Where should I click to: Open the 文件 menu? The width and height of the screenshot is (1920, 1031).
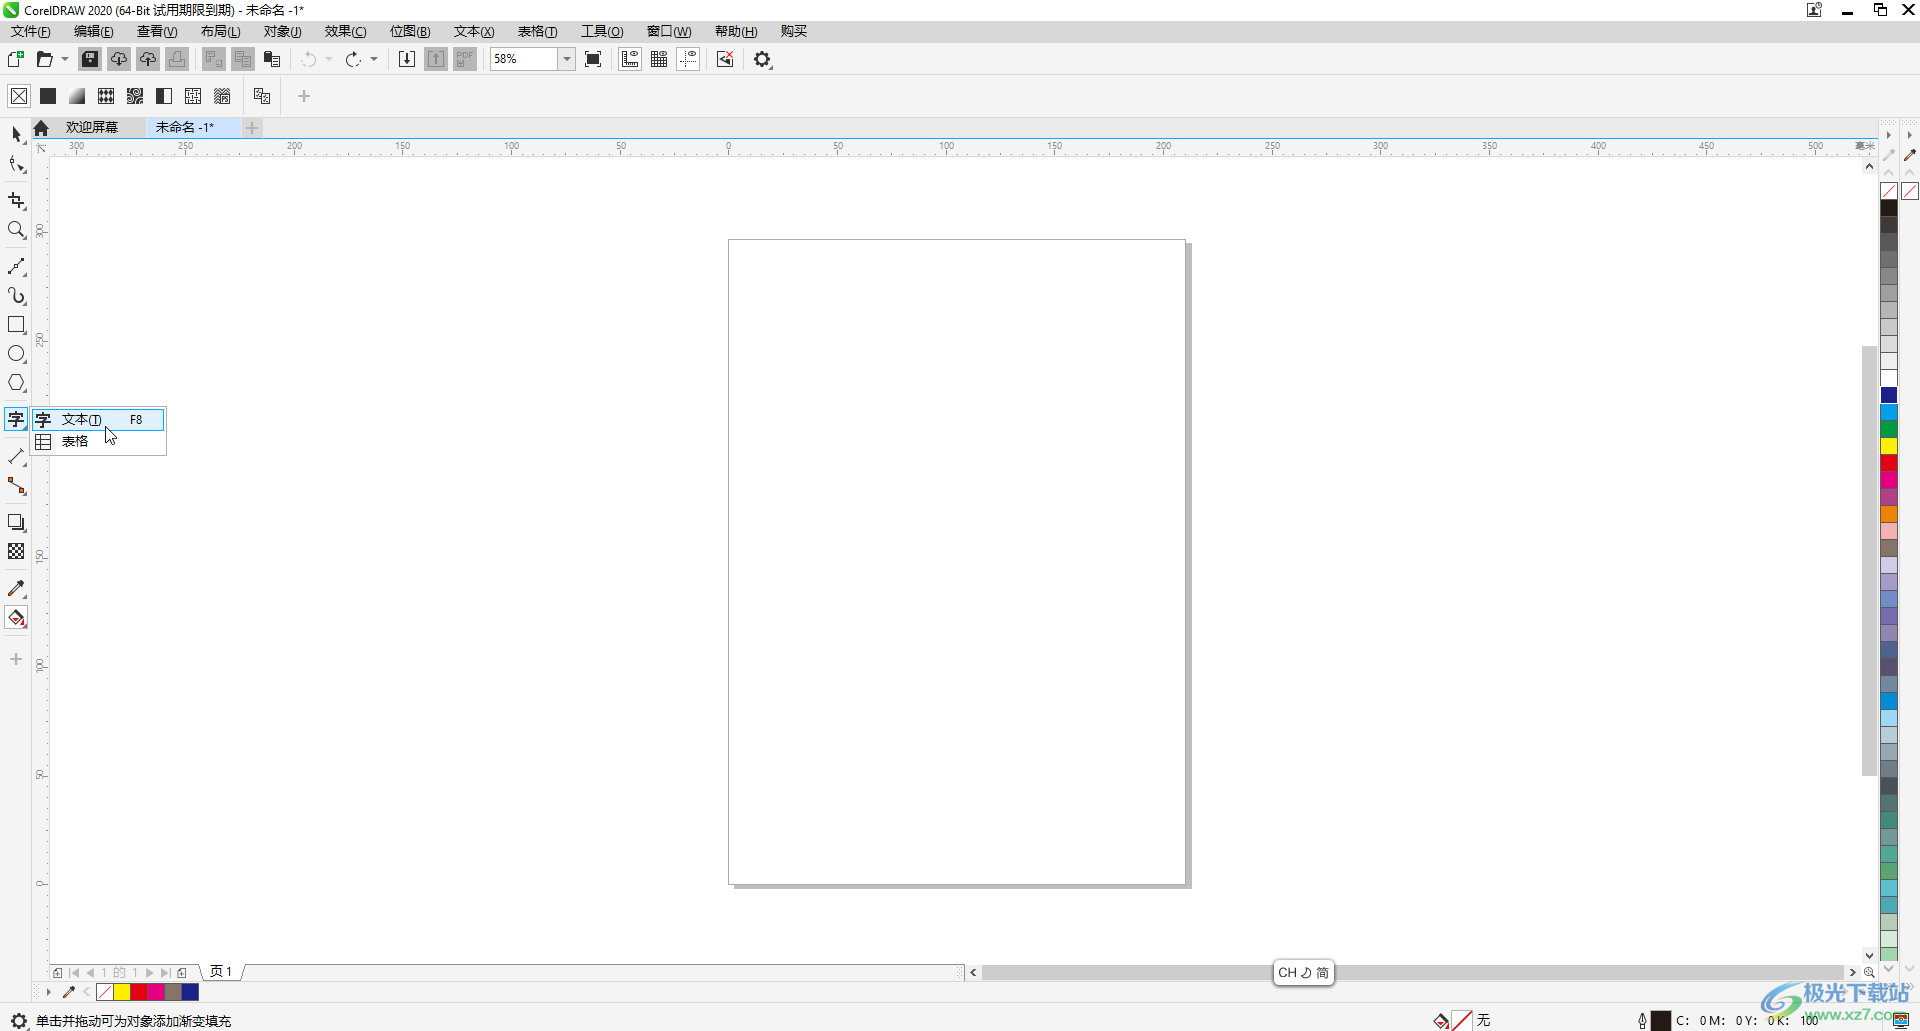[31, 31]
